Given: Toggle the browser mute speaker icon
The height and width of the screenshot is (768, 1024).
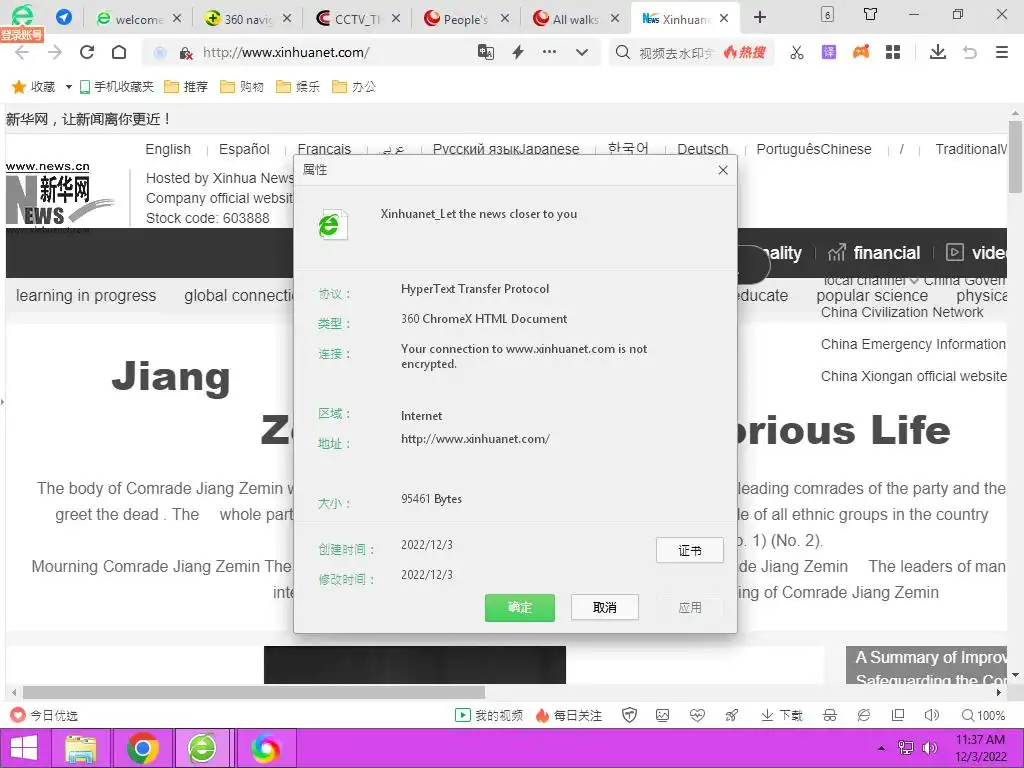Looking at the screenshot, I should tap(932, 716).
